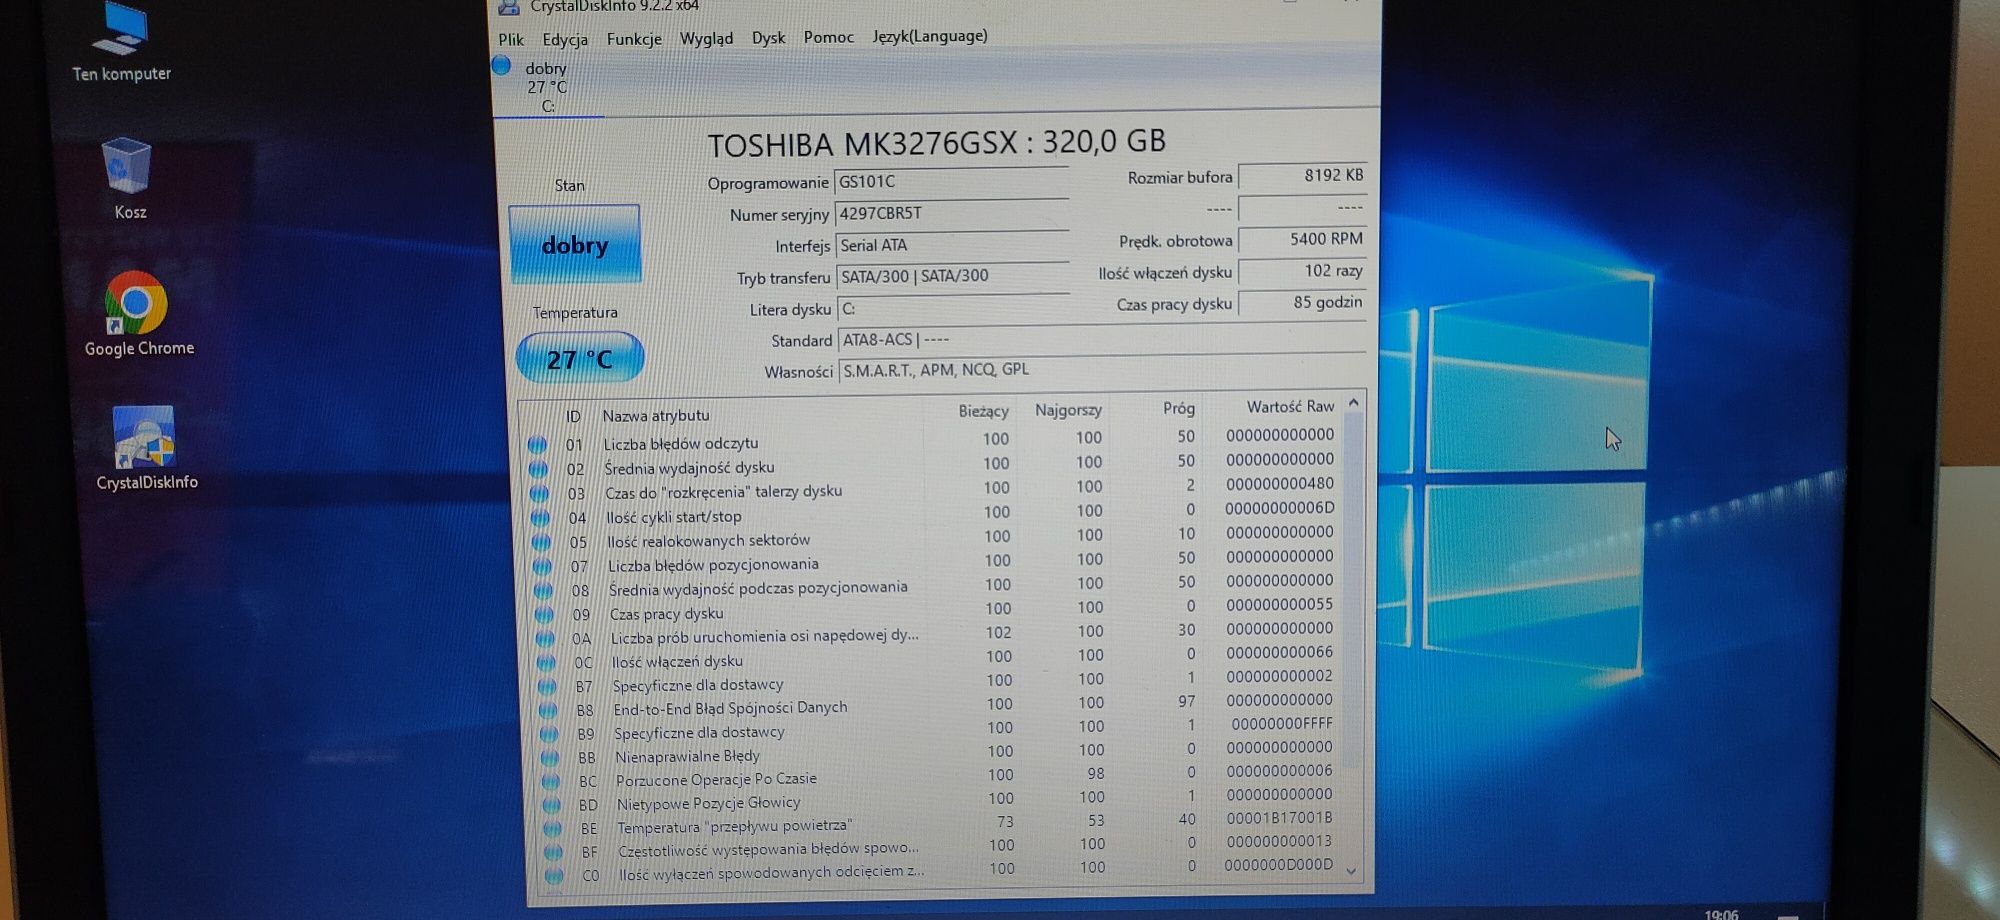The width and height of the screenshot is (2000, 920).
Task: Open the Funkcje menu
Action: point(634,39)
